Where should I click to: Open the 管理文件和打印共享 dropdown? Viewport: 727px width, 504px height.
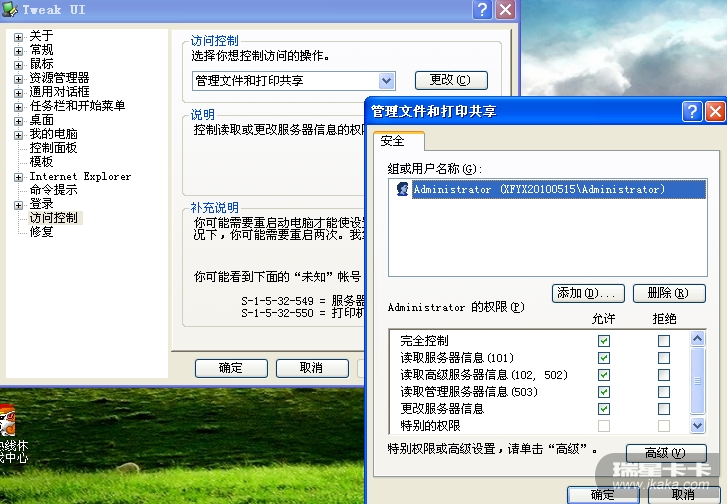click(386, 81)
